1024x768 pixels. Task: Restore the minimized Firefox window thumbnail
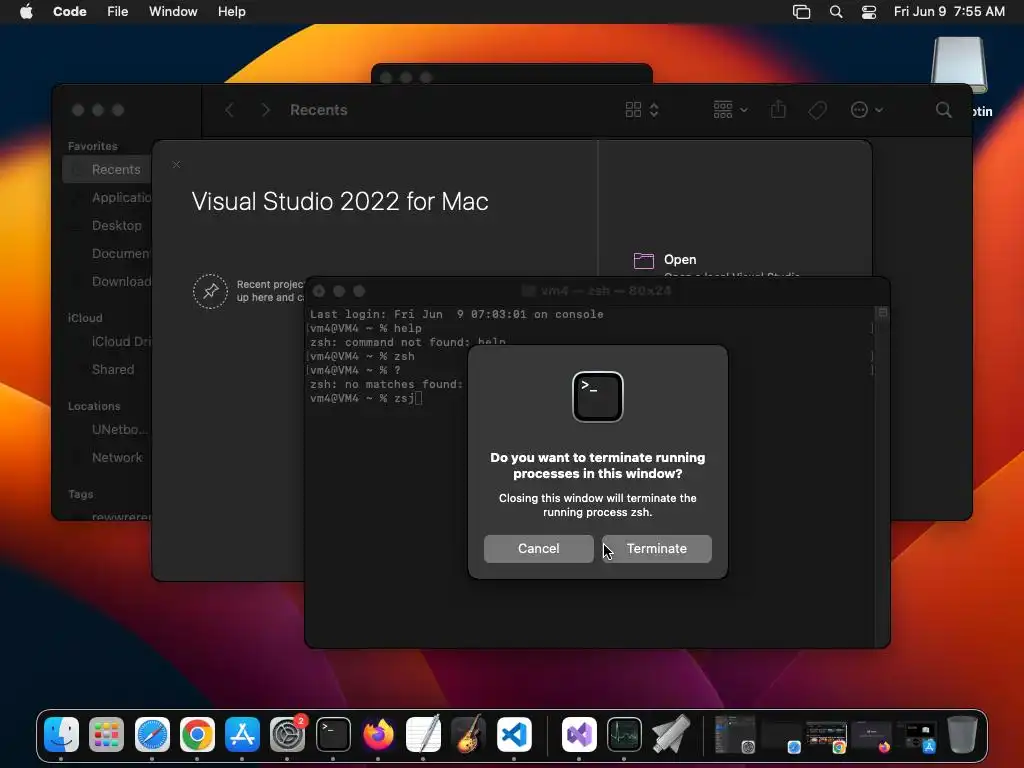tap(871, 737)
